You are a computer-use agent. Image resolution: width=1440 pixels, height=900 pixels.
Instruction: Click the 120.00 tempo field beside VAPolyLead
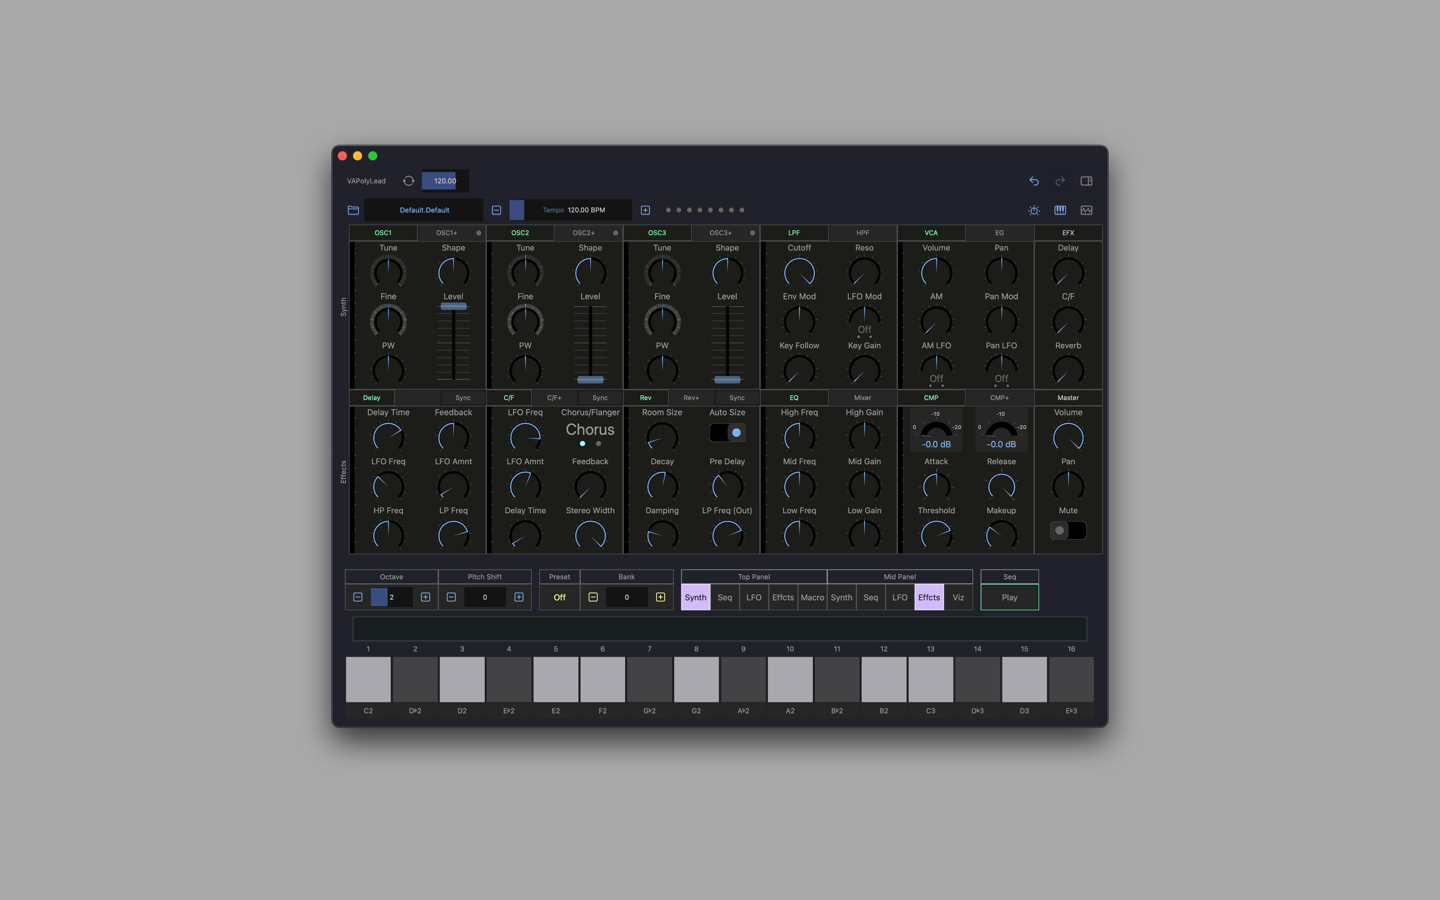tap(445, 181)
